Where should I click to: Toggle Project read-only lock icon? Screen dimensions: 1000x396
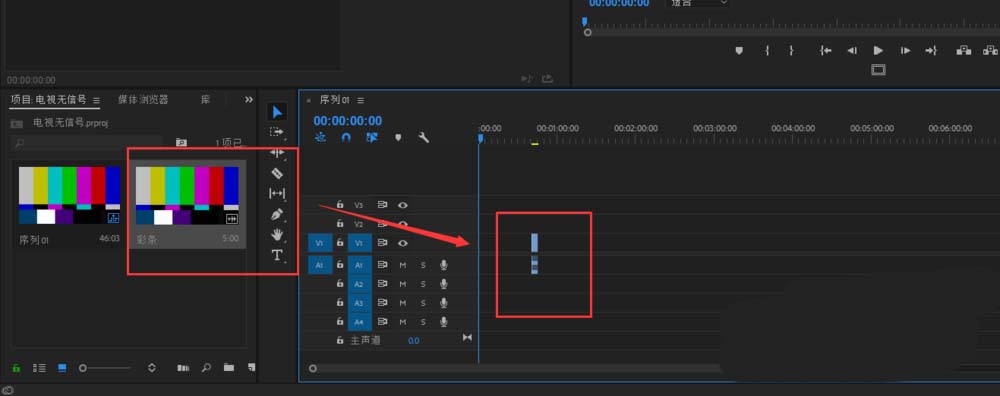pyautogui.click(x=16, y=368)
